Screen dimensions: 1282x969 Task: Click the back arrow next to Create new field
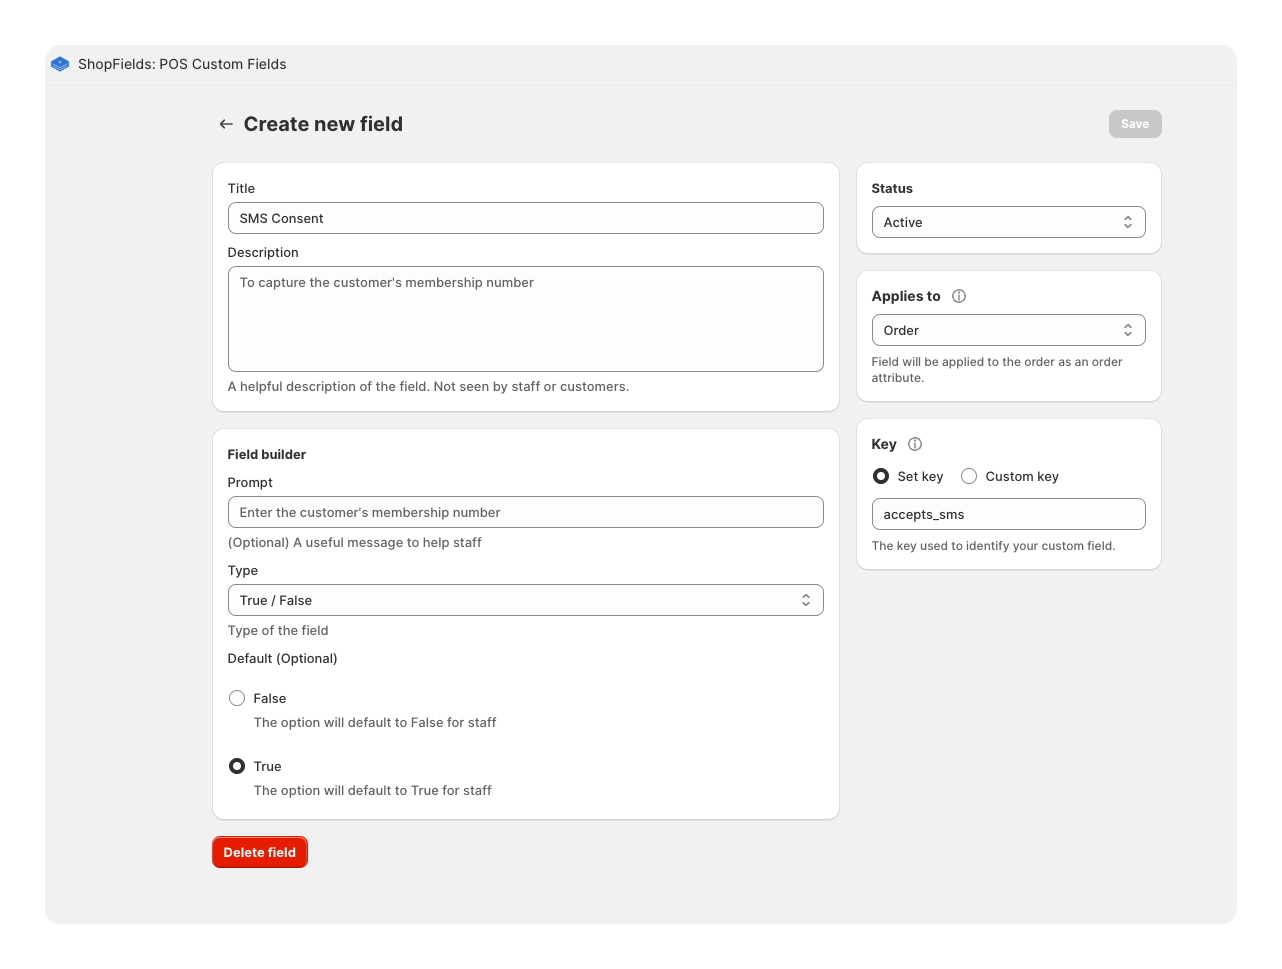[x=226, y=124]
